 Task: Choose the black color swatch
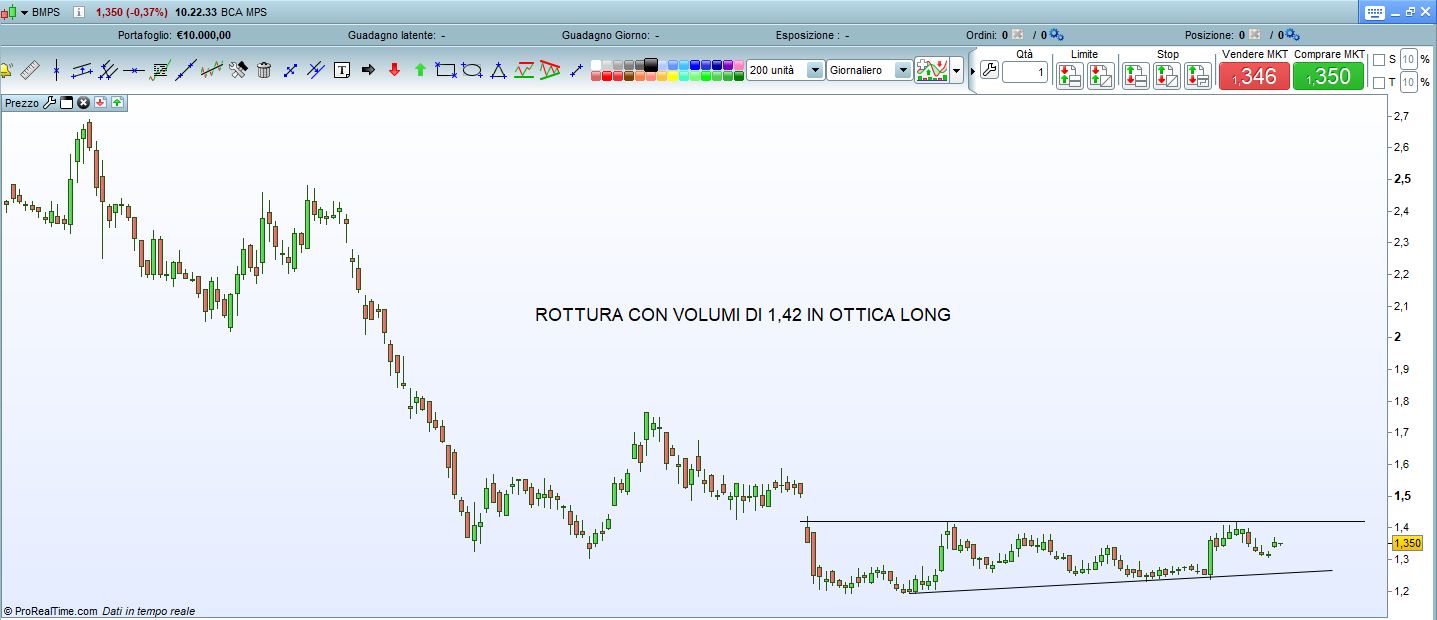tap(651, 64)
